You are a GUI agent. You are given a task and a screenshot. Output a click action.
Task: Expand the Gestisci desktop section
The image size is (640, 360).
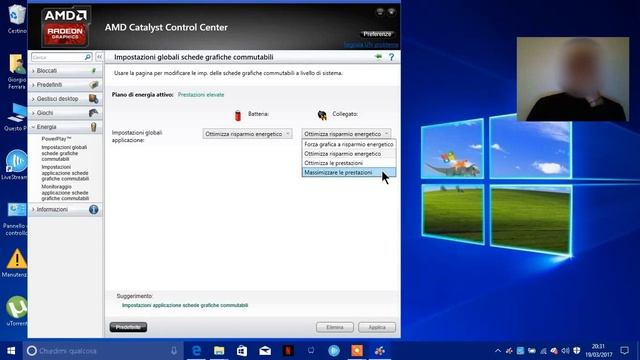[x=65, y=99]
